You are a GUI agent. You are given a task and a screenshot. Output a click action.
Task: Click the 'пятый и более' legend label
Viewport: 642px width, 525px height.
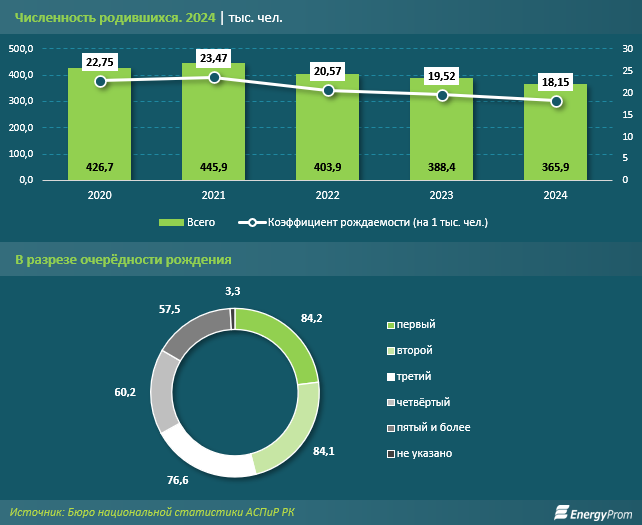433,427
